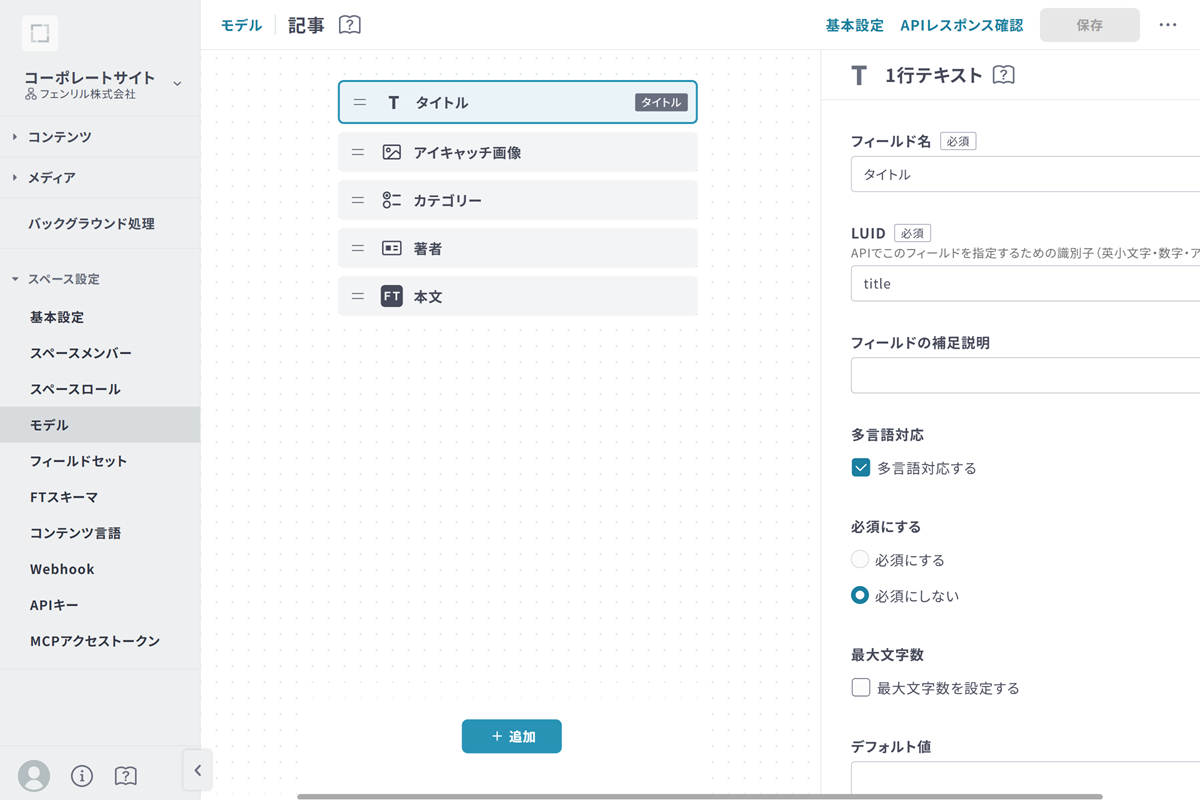Click the 追加 button to add field

click(512, 736)
